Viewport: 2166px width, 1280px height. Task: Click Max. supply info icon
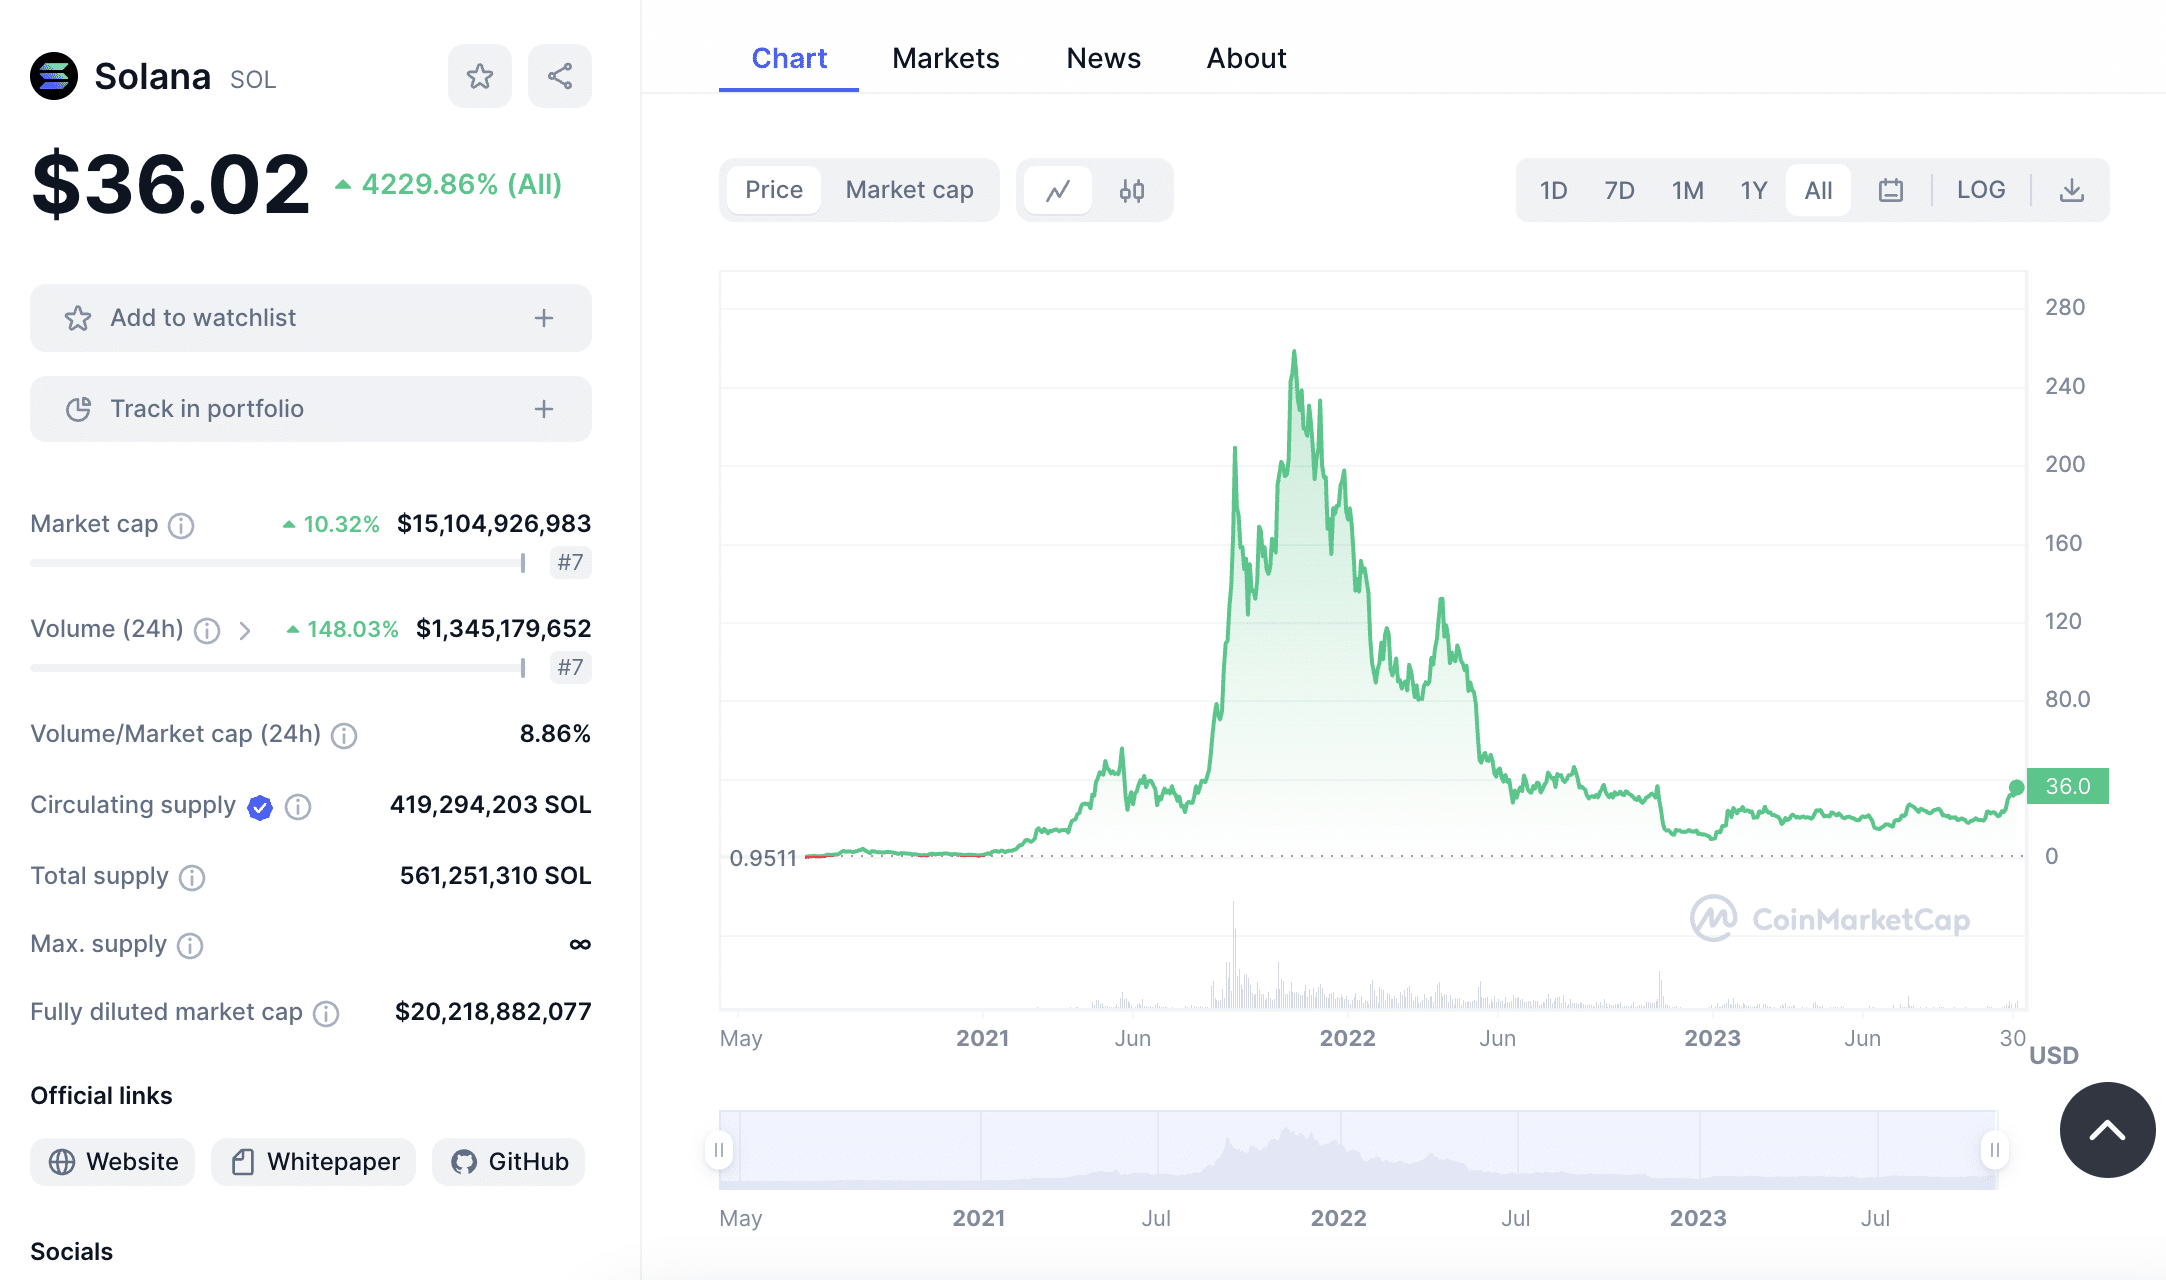(x=190, y=945)
